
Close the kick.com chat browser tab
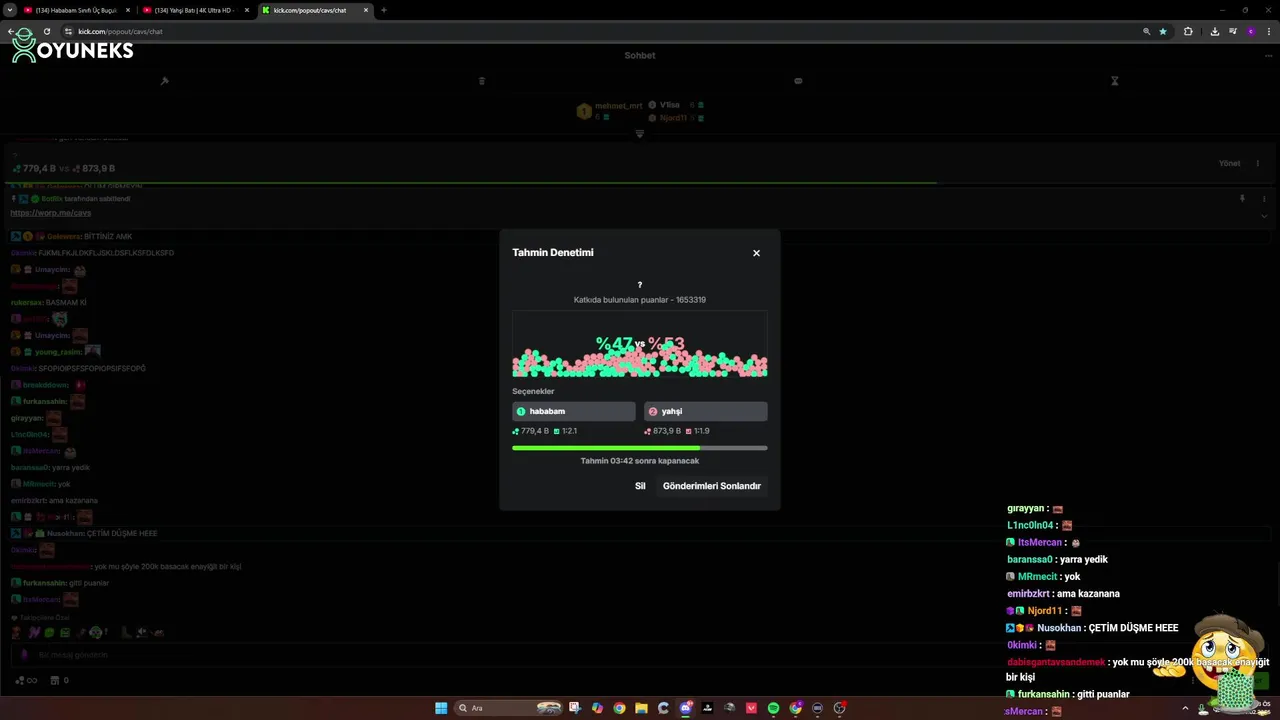pos(366,10)
